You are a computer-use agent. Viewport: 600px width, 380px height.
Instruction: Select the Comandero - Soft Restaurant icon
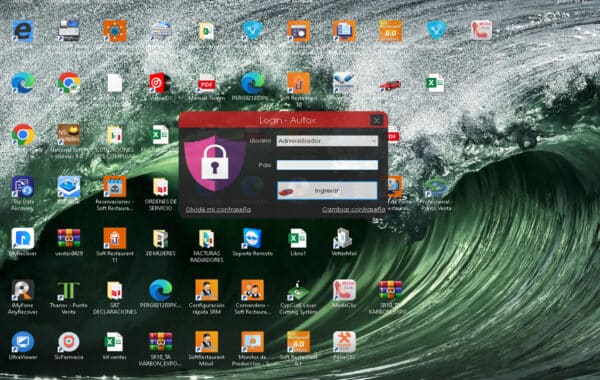(253, 297)
